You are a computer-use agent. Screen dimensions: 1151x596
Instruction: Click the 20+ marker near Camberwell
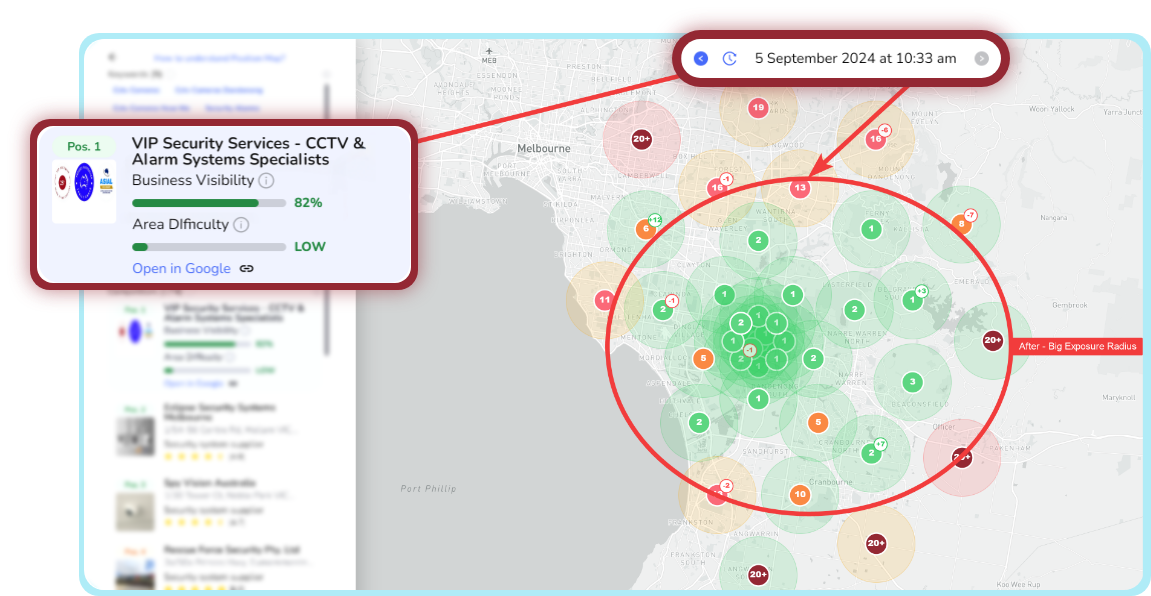[642, 138]
